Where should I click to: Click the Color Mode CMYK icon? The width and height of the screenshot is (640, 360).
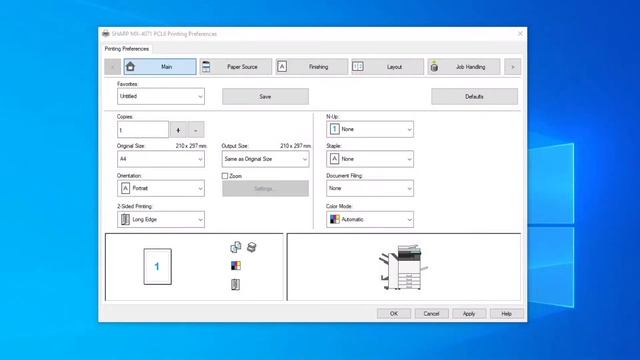tap(335, 219)
